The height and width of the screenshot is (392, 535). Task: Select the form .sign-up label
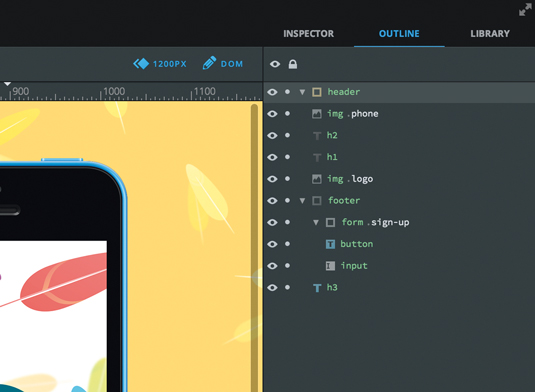point(375,222)
